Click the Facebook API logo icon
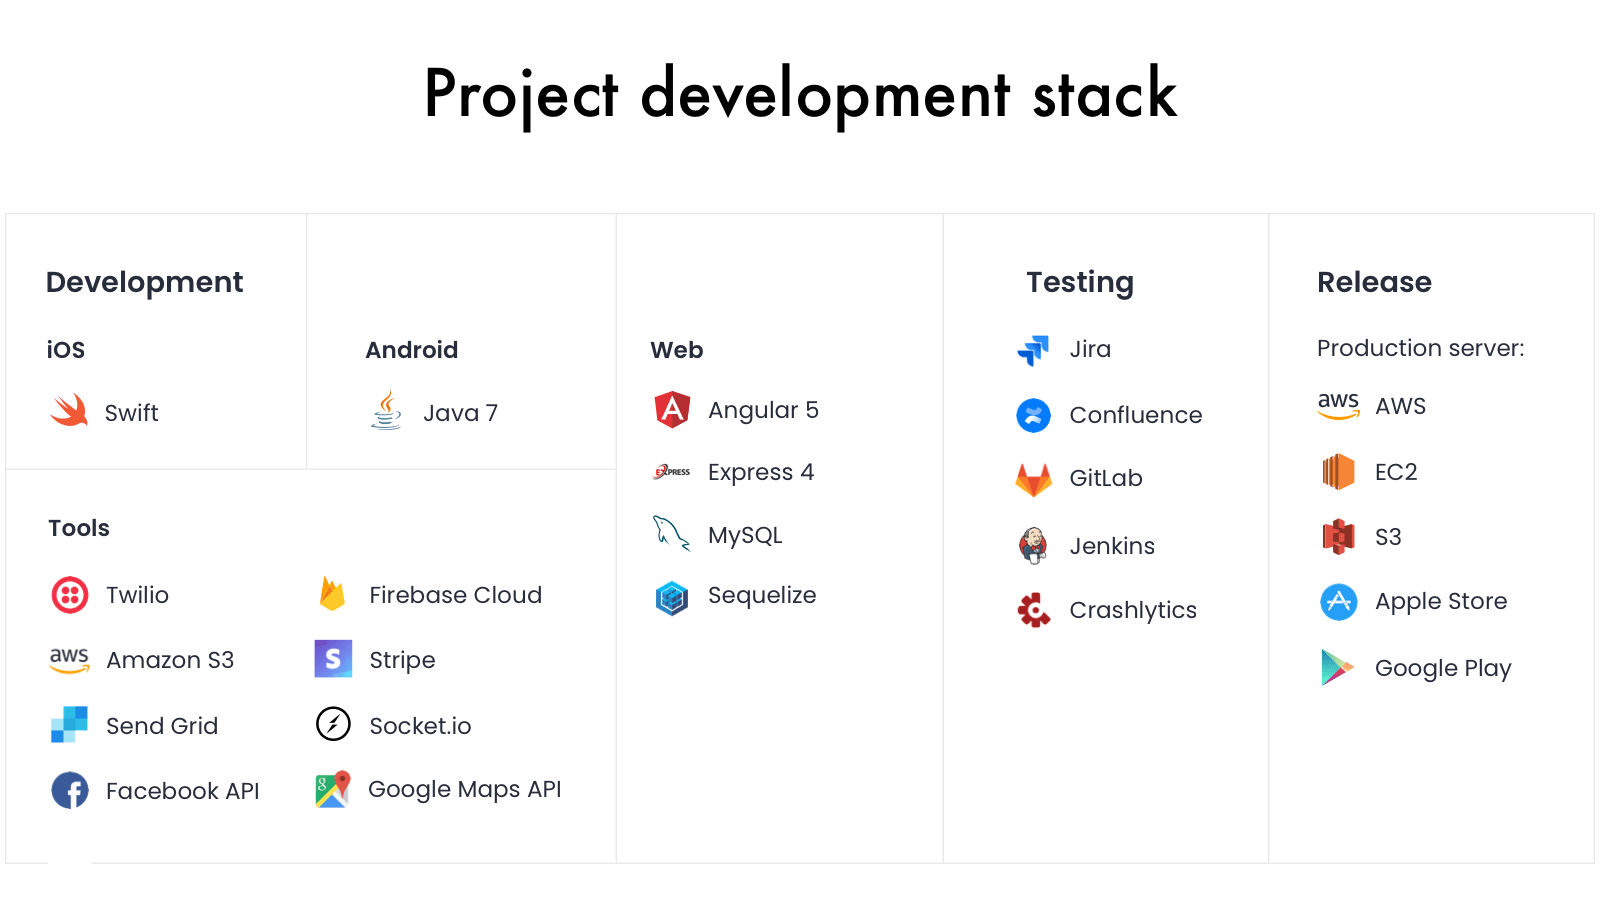 click(70, 790)
